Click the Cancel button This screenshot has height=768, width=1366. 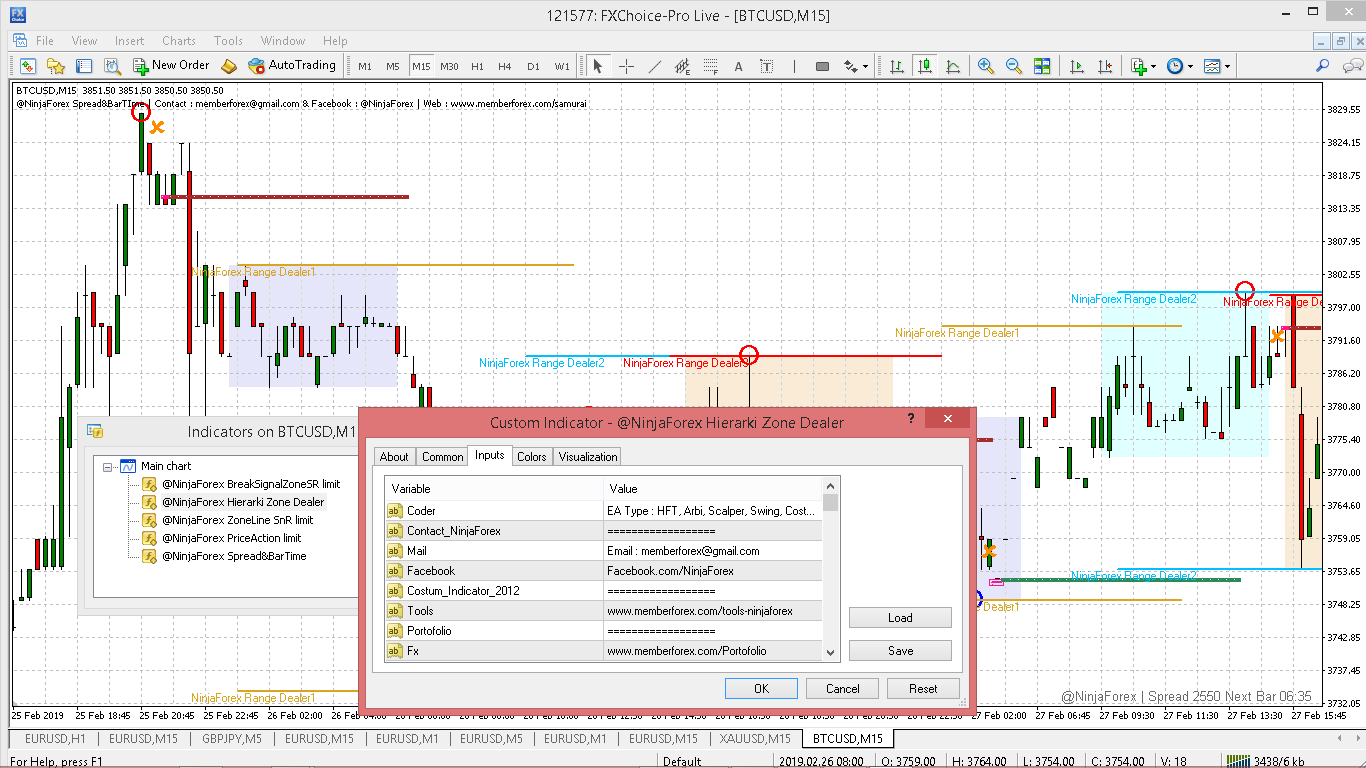[842, 688]
